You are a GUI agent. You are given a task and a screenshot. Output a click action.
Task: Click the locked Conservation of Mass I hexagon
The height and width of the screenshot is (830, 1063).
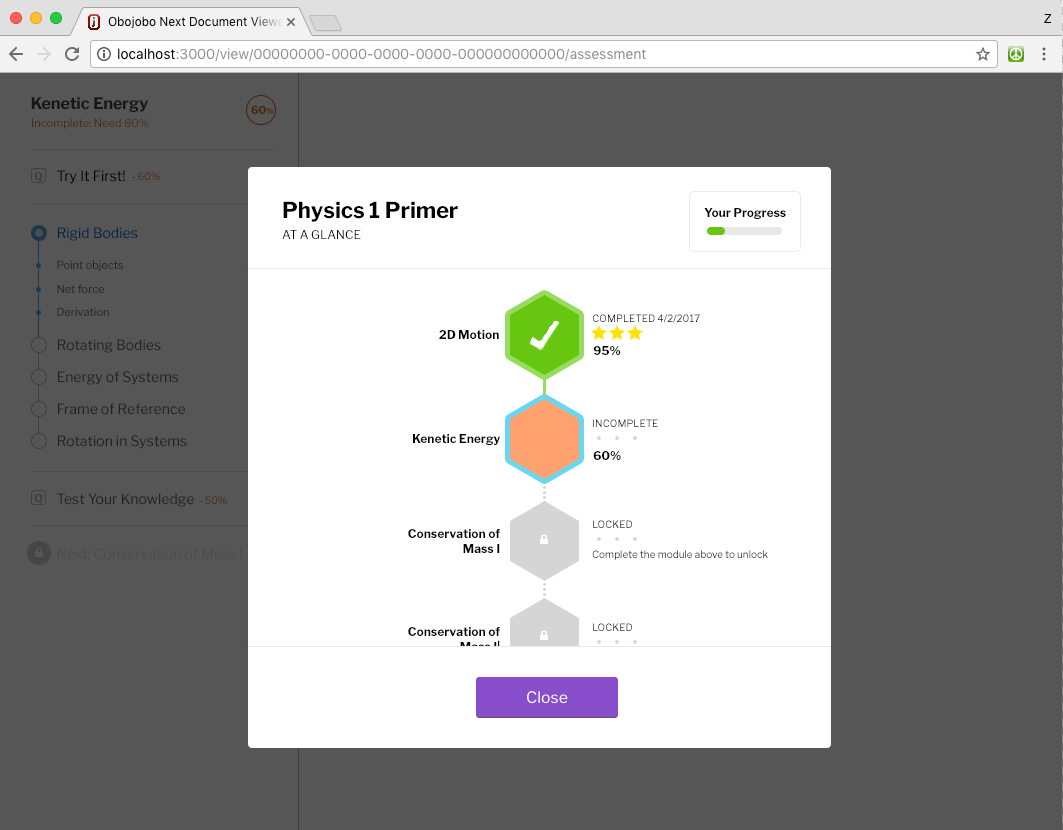coord(544,540)
